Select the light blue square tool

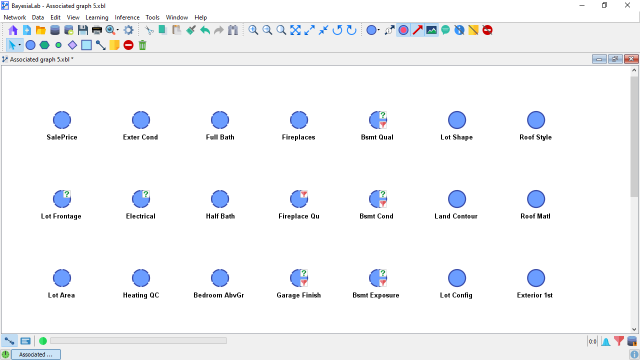[x=86, y=45]
